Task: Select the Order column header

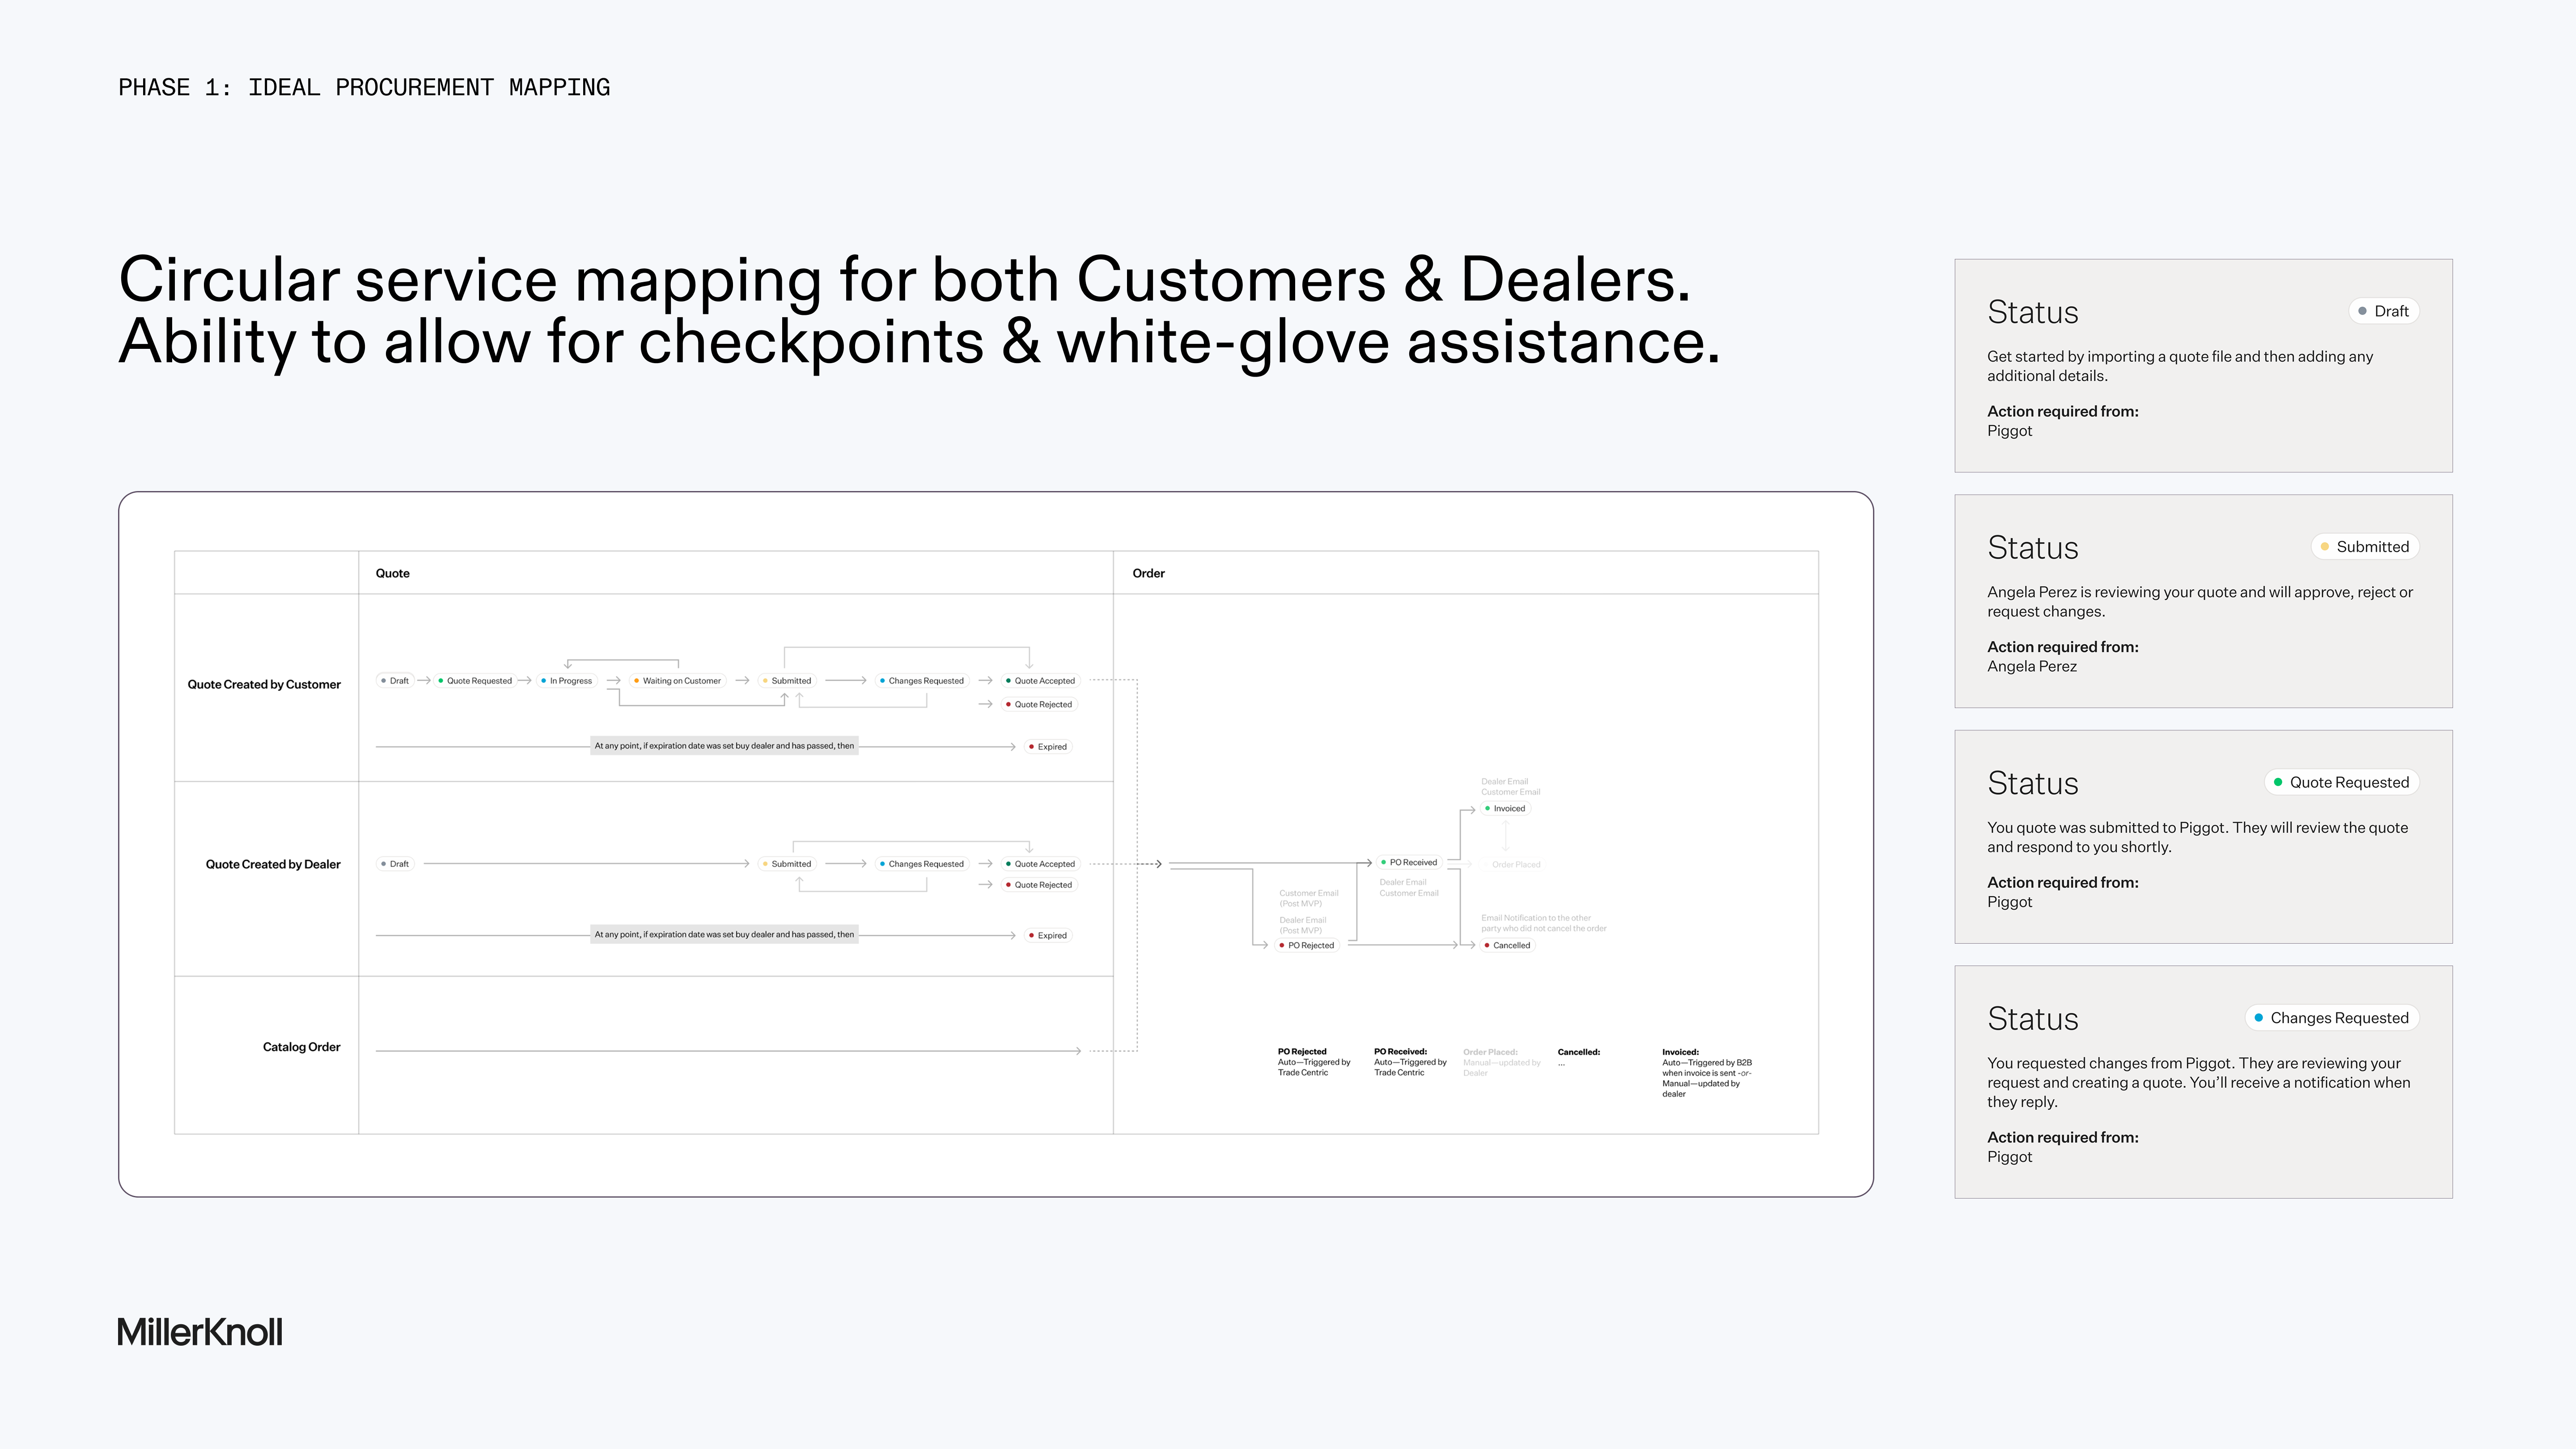Action: [1148, 573]
